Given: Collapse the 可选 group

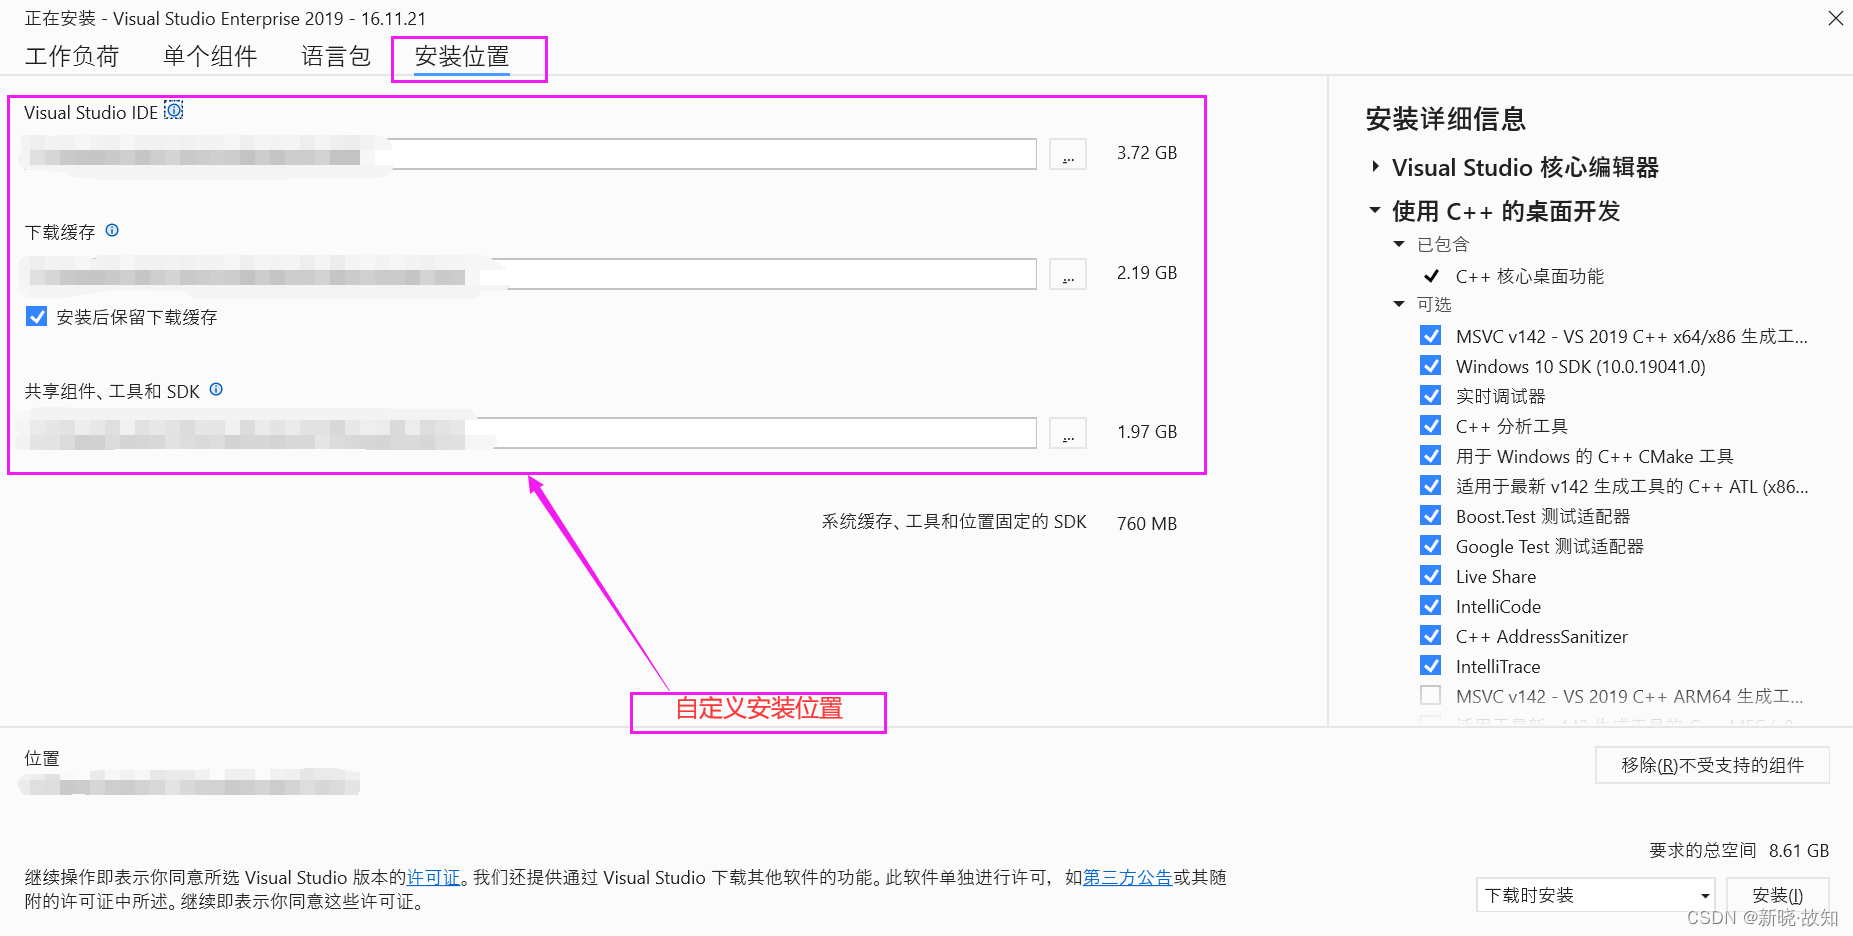Looking at the screenshot, I should click(1399, 304).
